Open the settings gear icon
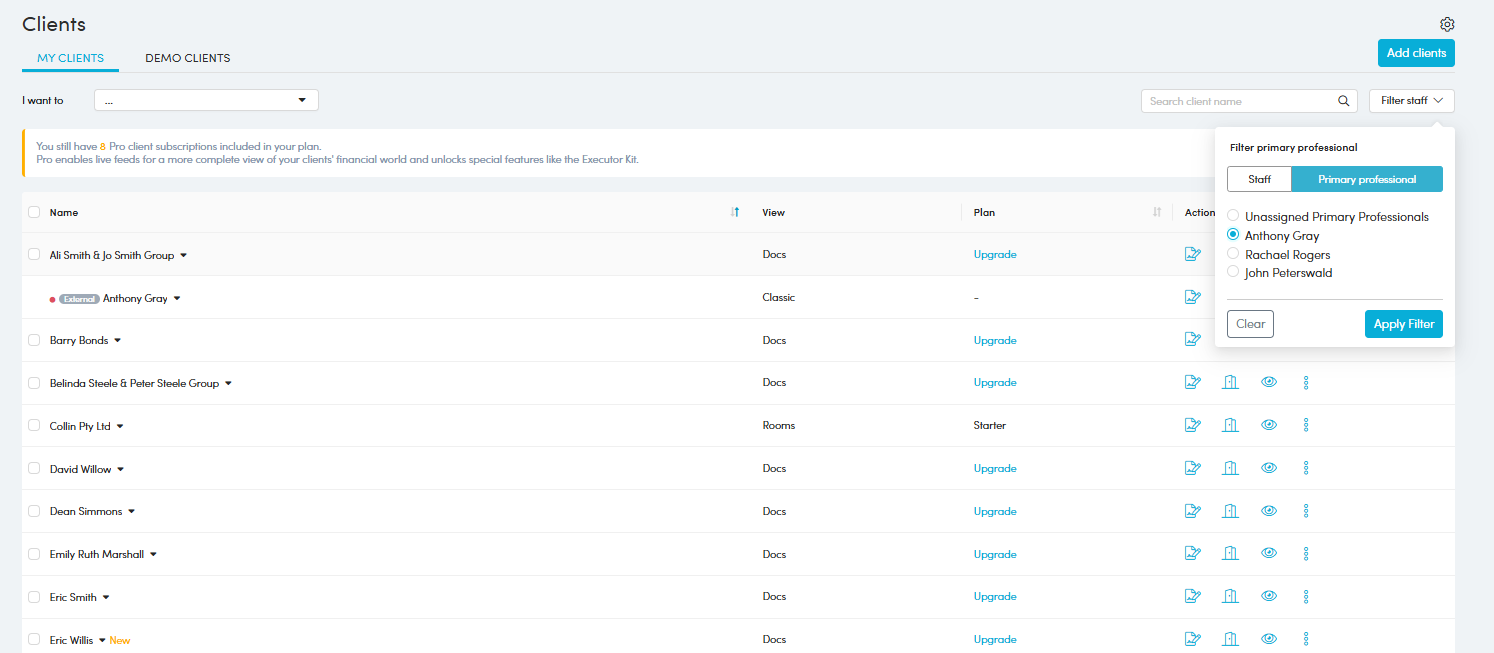 coord(1447,25)
